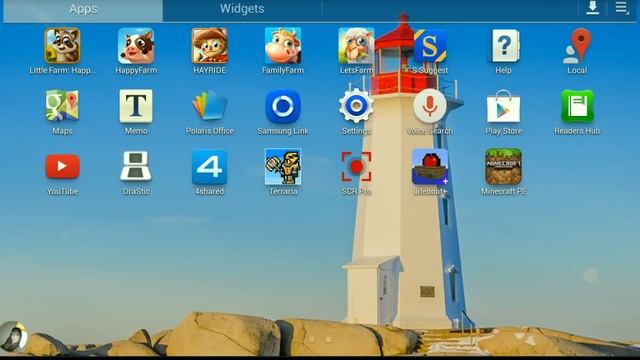This screenshot has height=360, width=640.
Task: Open Samsung Link
Action: click(283, 106)
